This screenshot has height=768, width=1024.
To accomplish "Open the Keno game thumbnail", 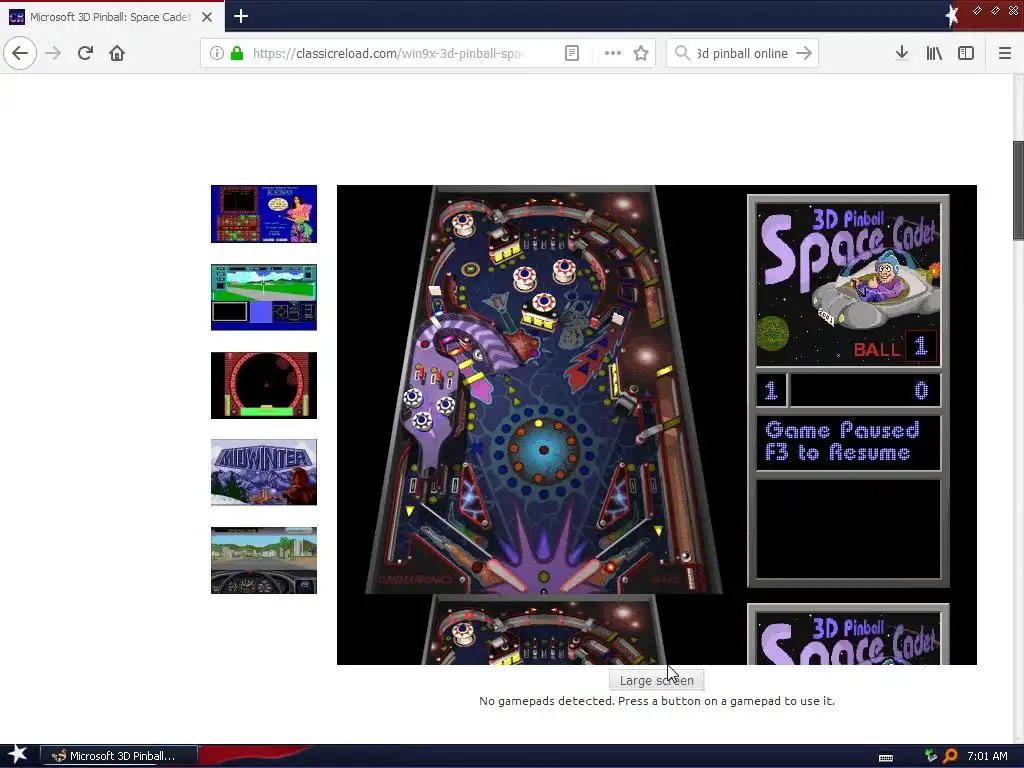I will click(x=264, y=214).
